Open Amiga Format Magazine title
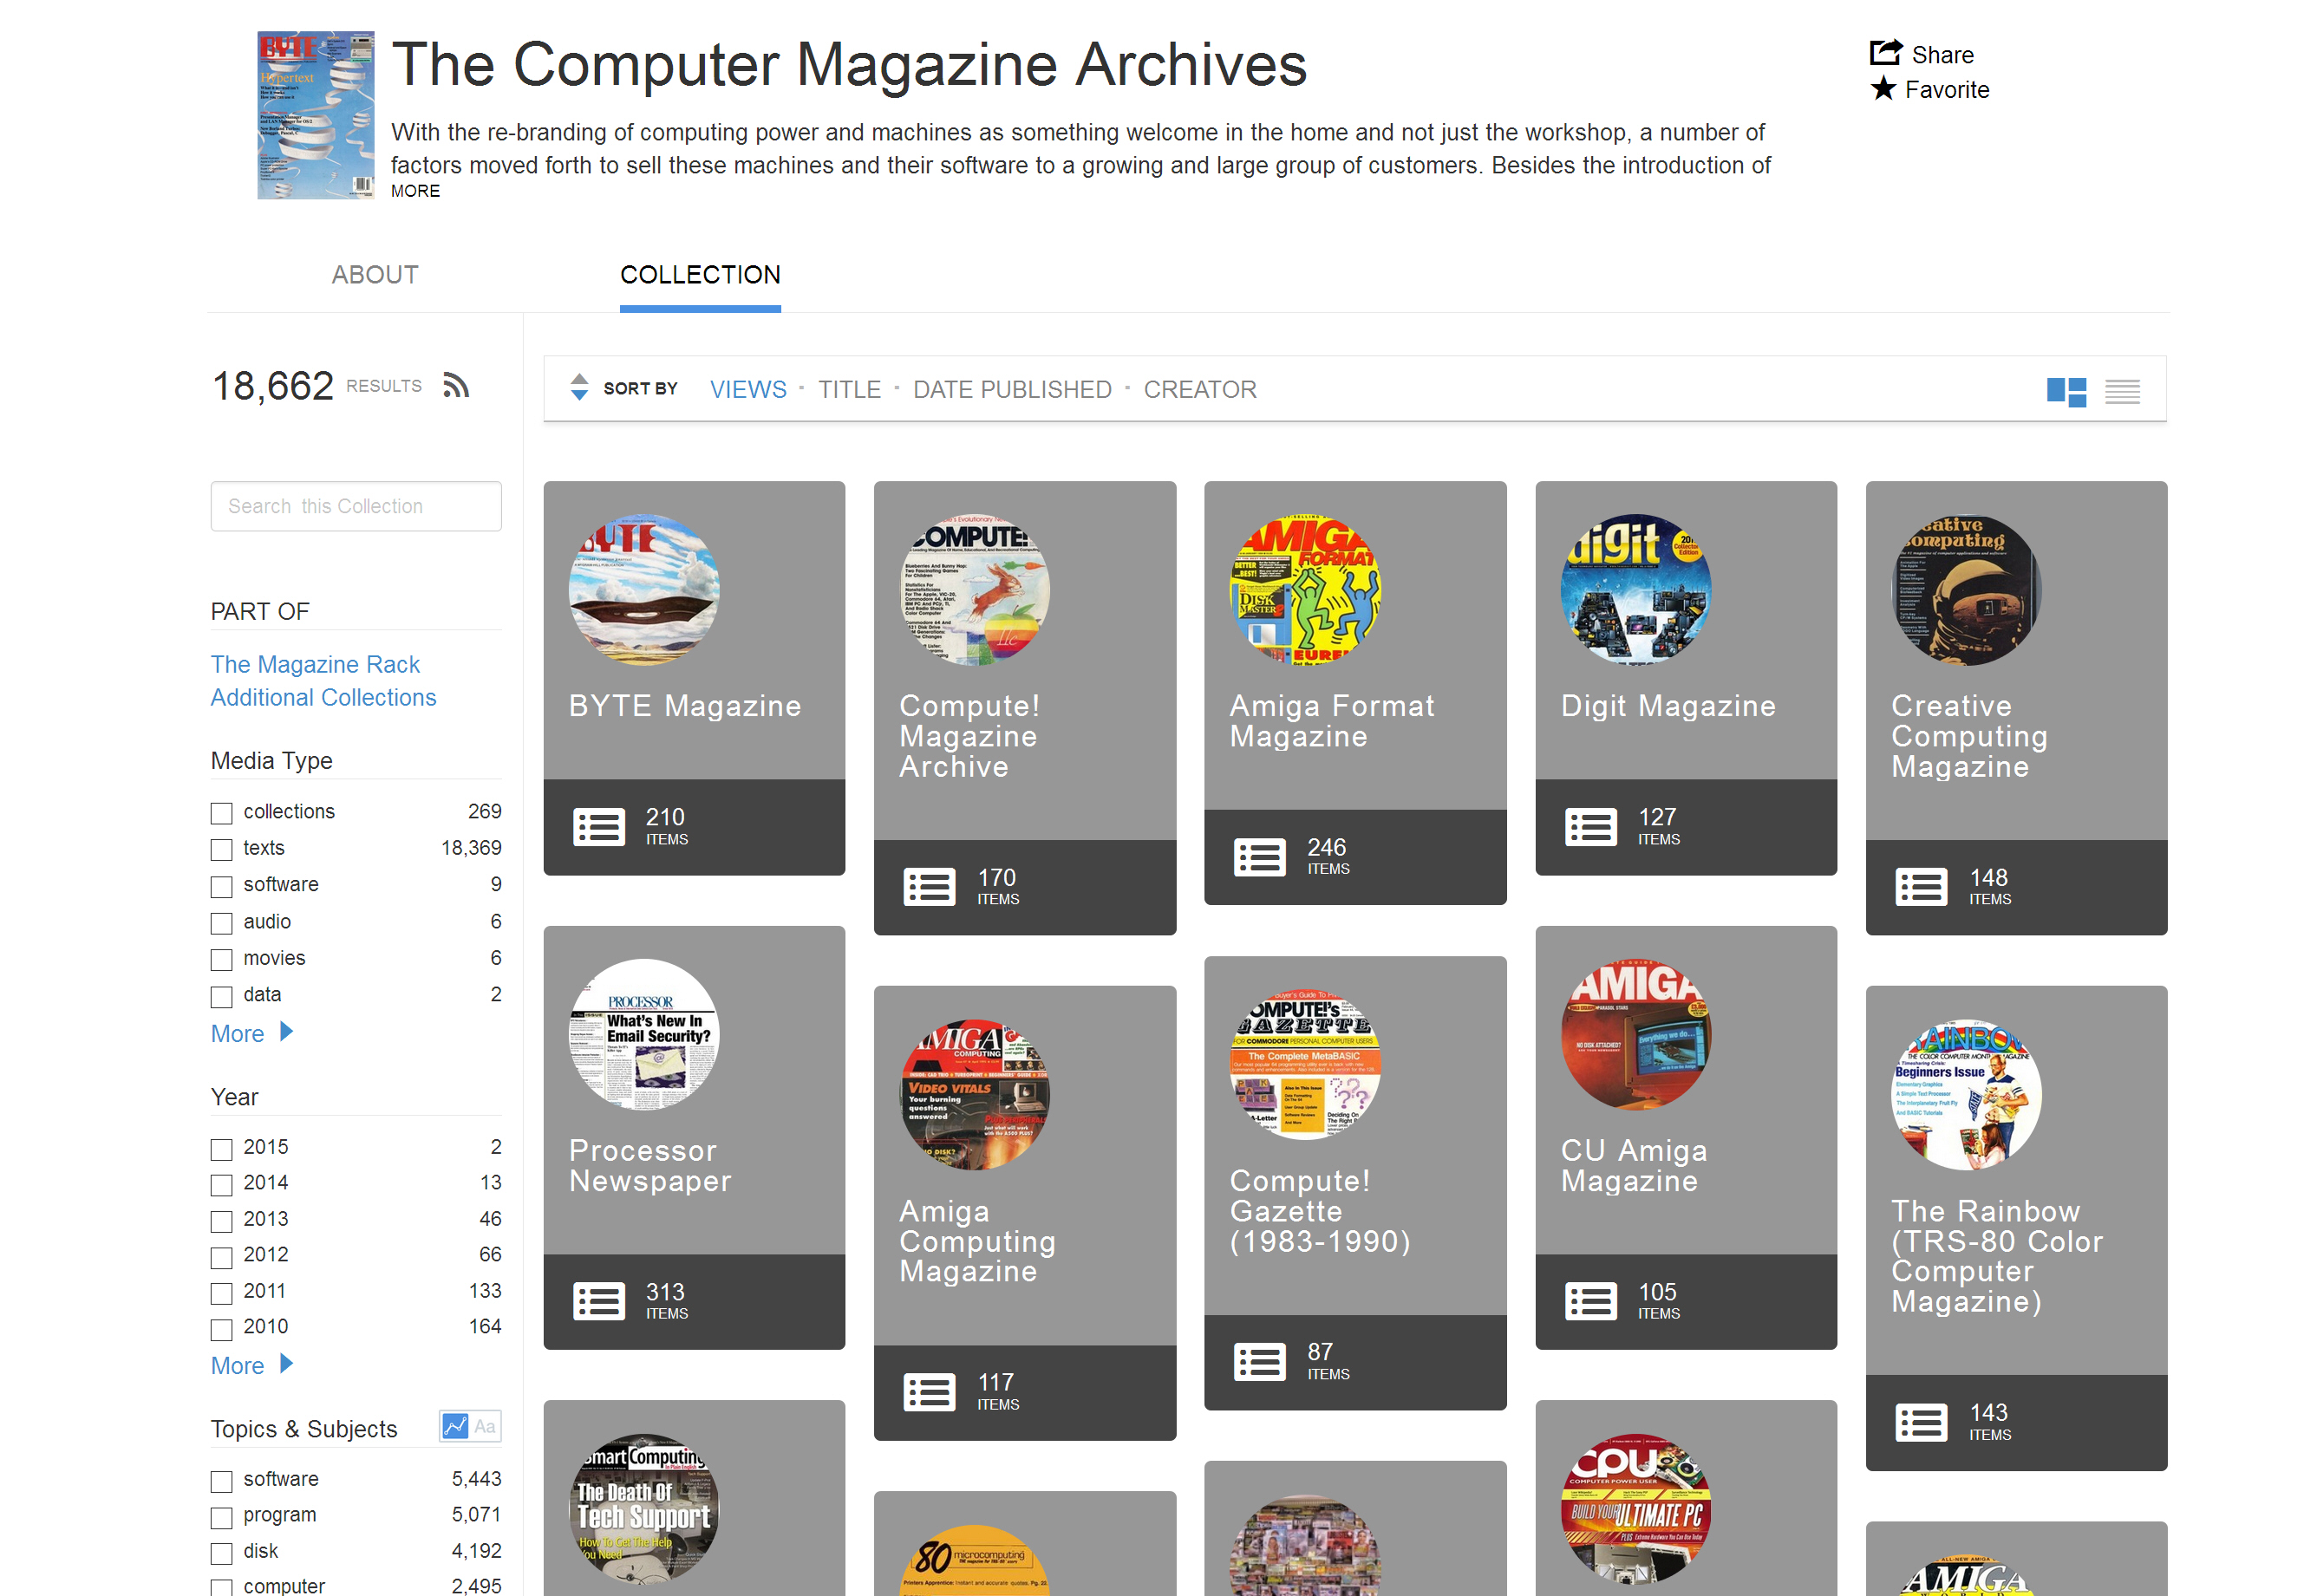This screenshot has width=2304, height=1596. click(1332, 721)
